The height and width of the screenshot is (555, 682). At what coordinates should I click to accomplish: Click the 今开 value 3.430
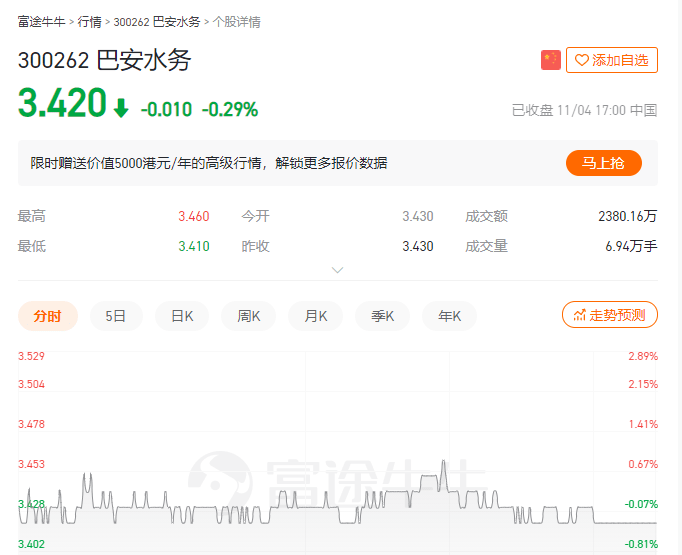click(418, 216)
